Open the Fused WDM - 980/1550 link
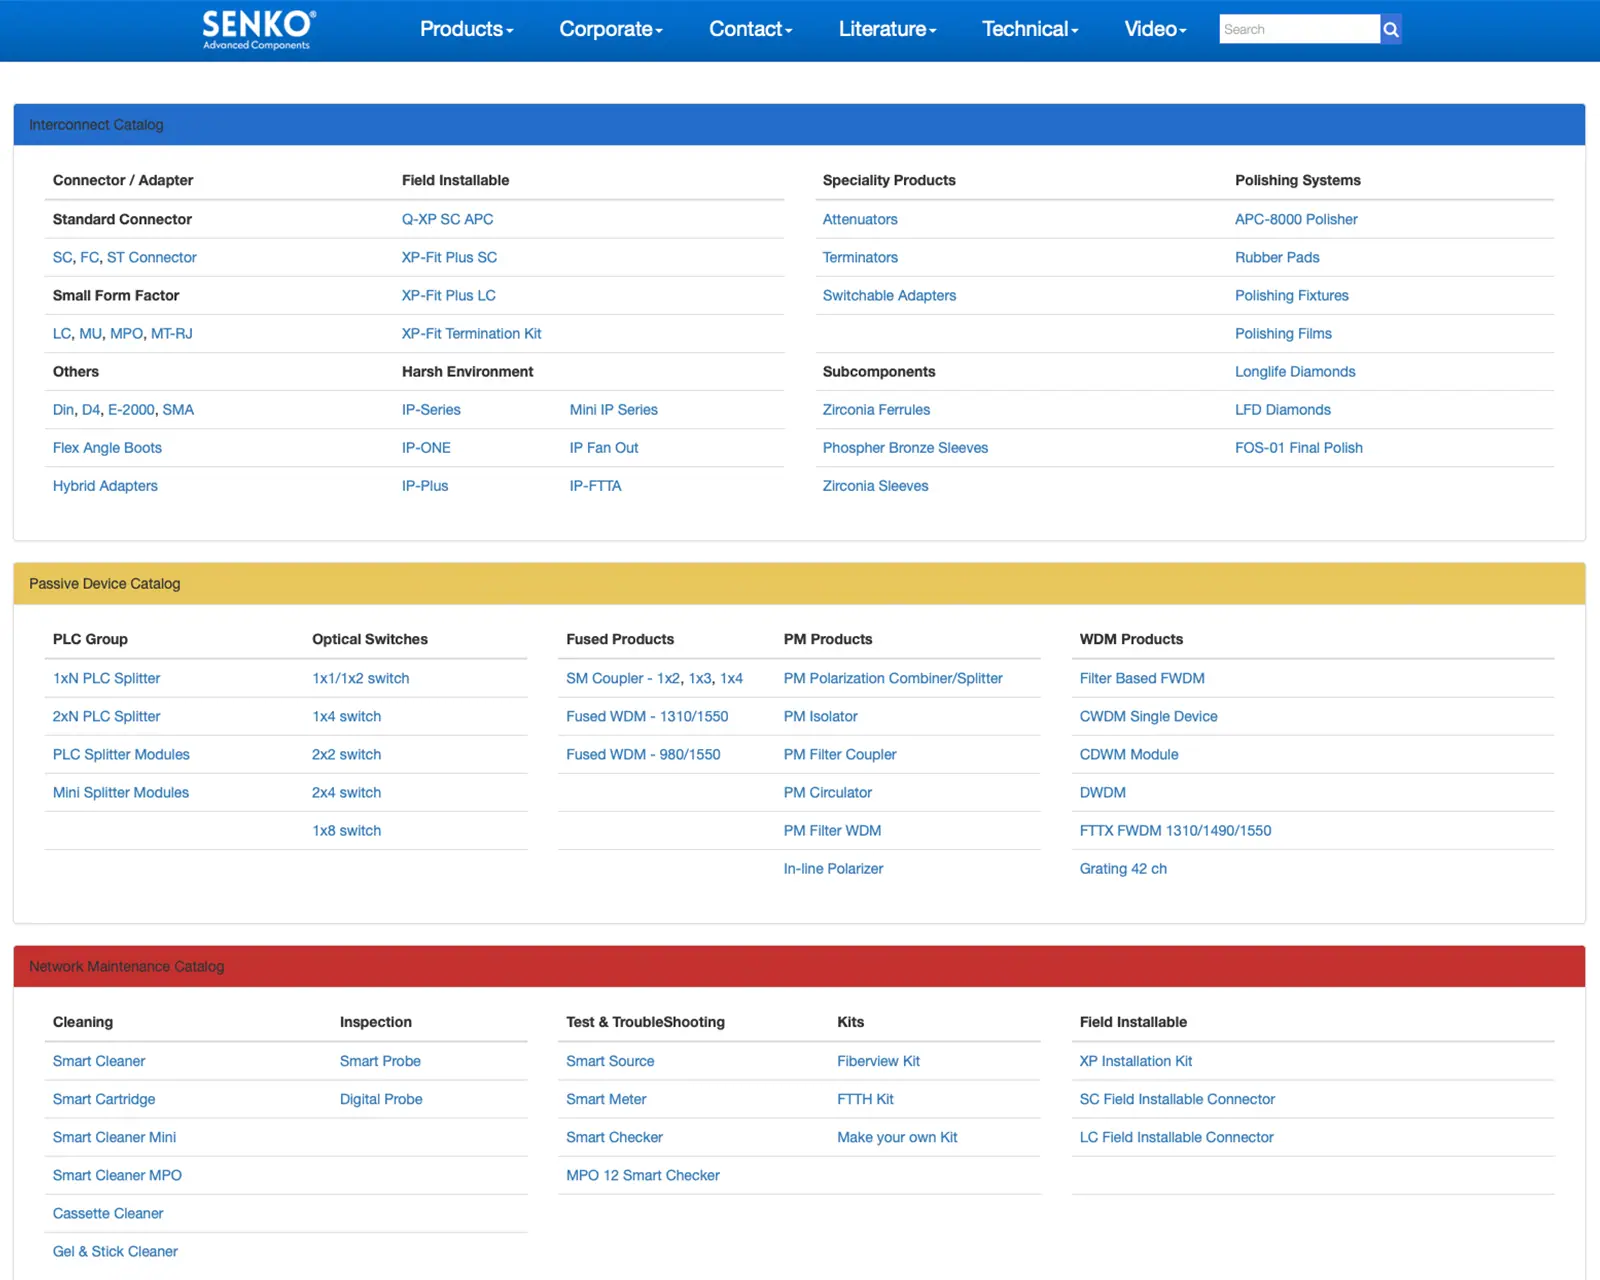Screen dimensions: 1600x1280 click(x=643, y=754)
